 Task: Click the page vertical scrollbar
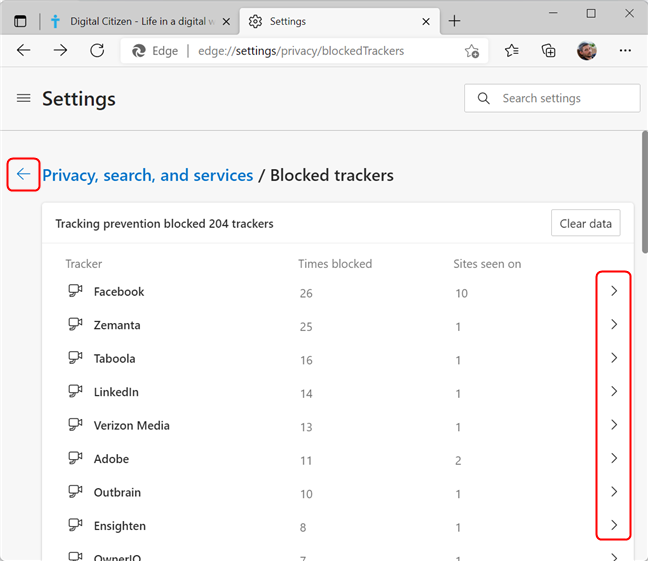pyautogui.click(x=645, y=192)
